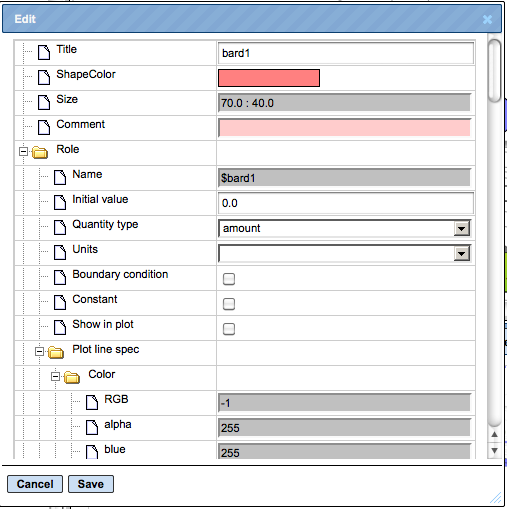Click the Title input field
The height and width of the screenshot is (509, 507).
345,53
